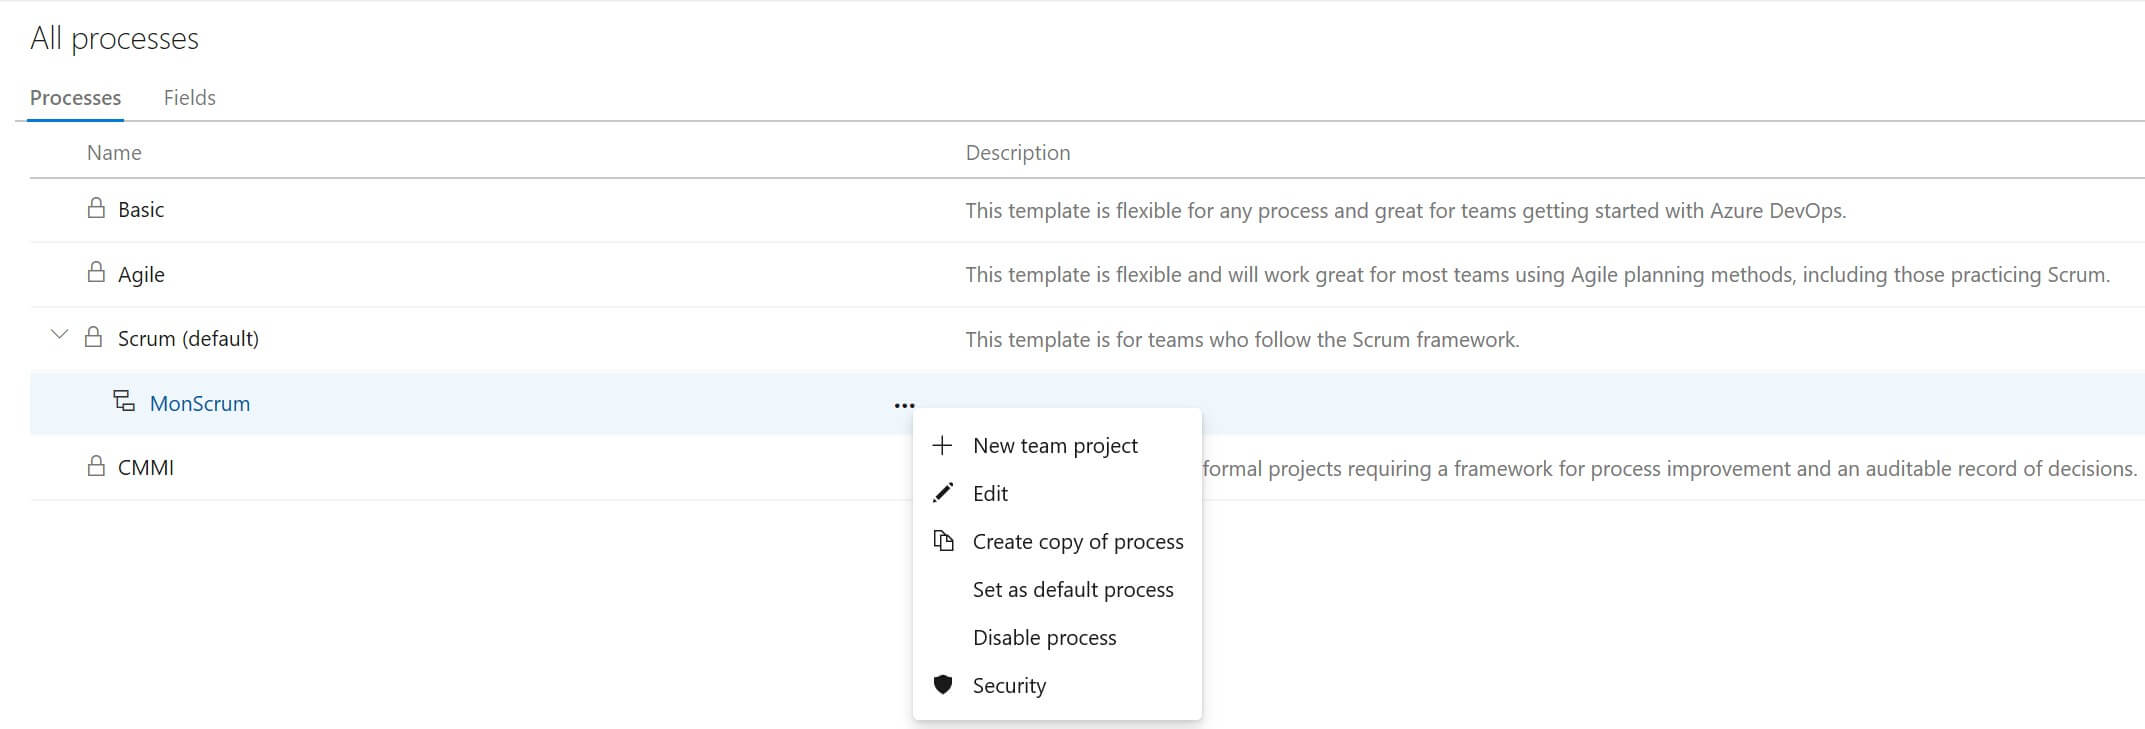2145x729 pixels.
Task: Click the lock icon beside Agile
Action: [x=96, y=272]
